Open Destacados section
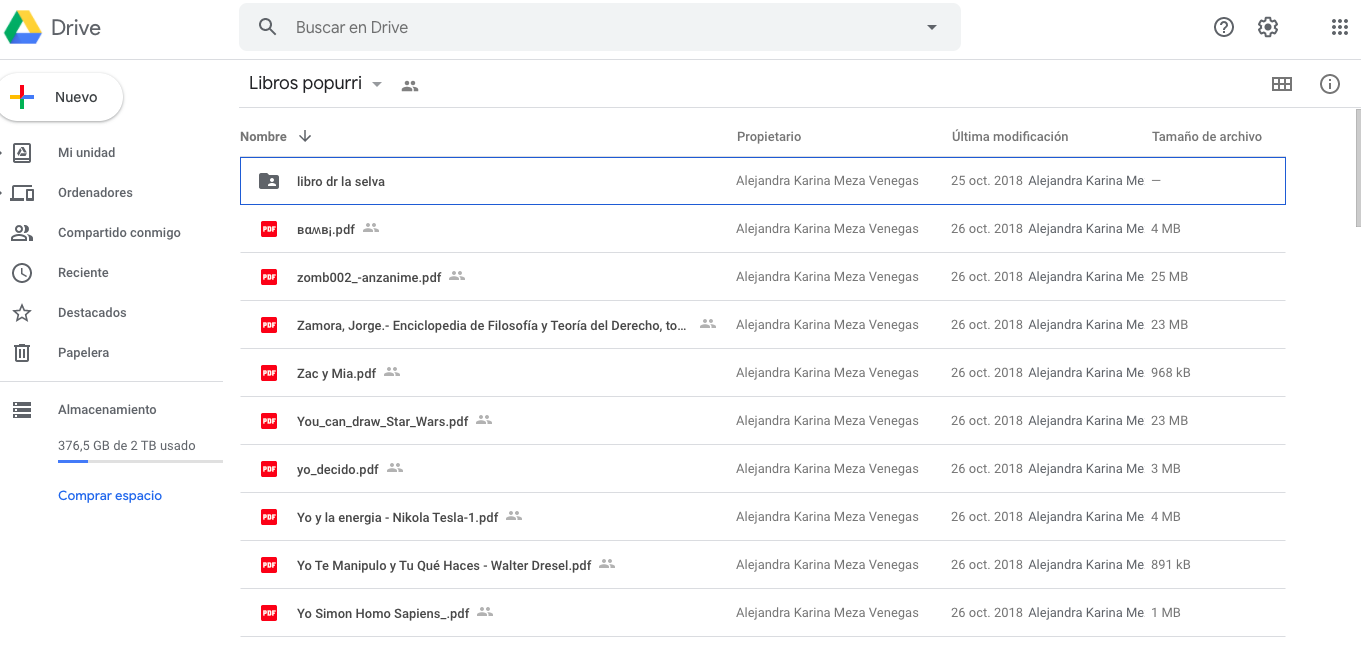The height and width of the screenshot is (646, 1361). 92,313
